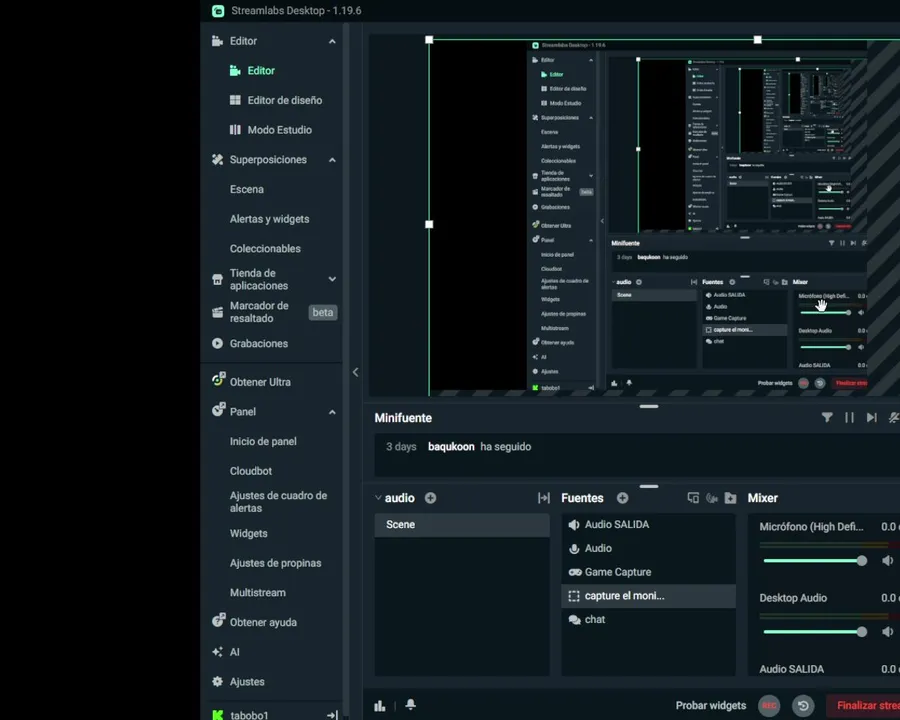Expand the audio scene collection dropdown
Viewport: 900px width, 720px height.
tap(378, 498)
